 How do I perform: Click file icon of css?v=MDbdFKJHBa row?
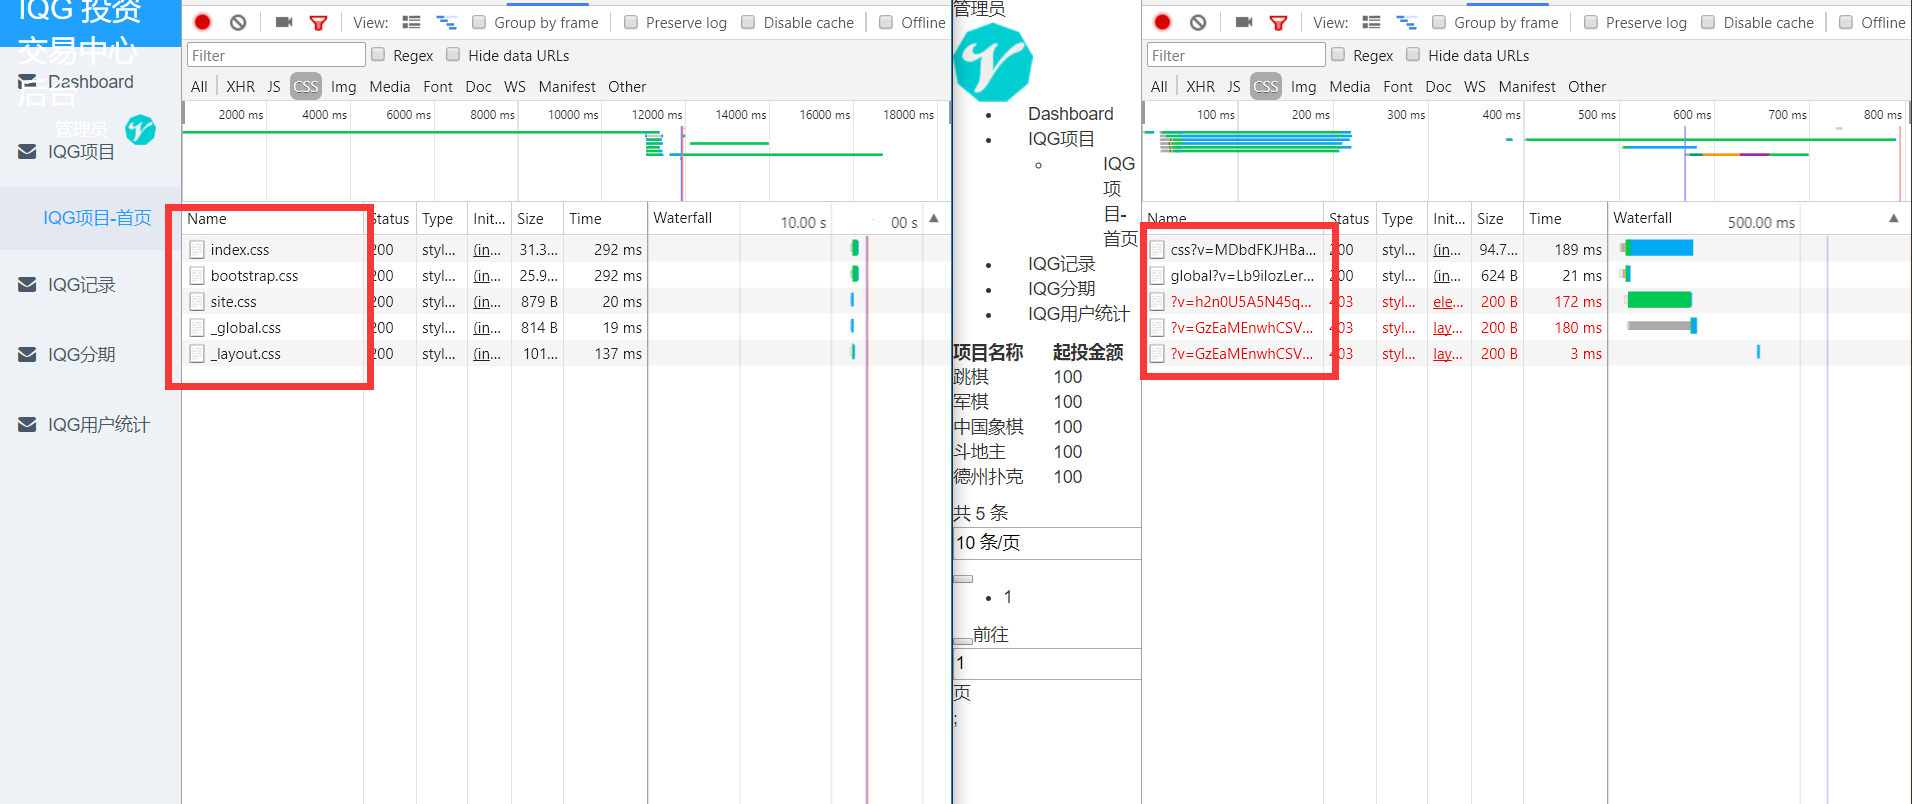[x=1157, y=250]
